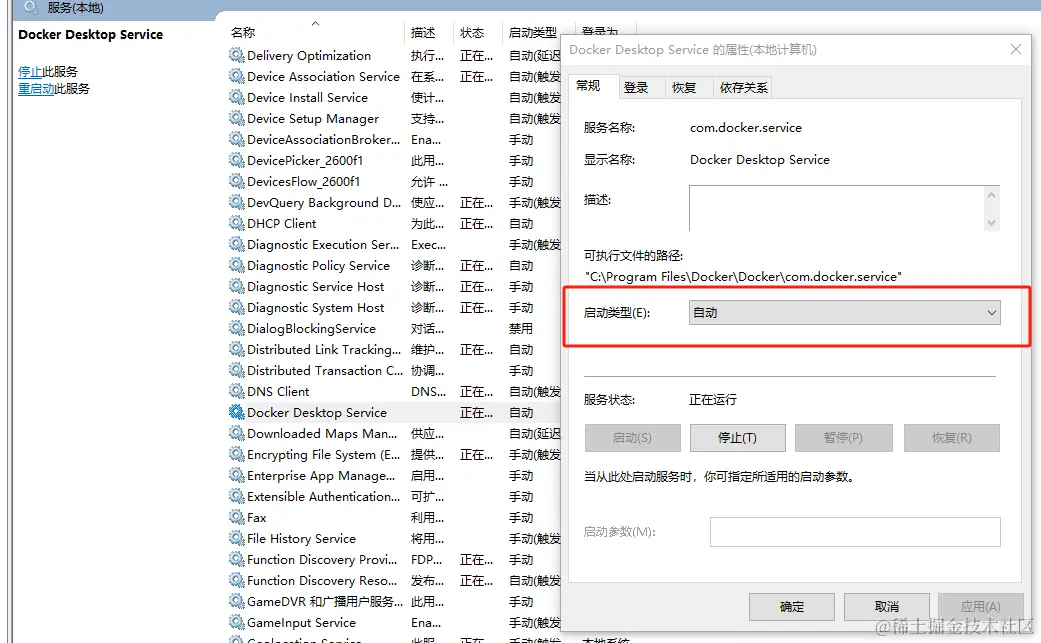Click the GameInput Service gear icon
The width and height of the screenshot is (1041, 643).
click(x=236, y=622)
